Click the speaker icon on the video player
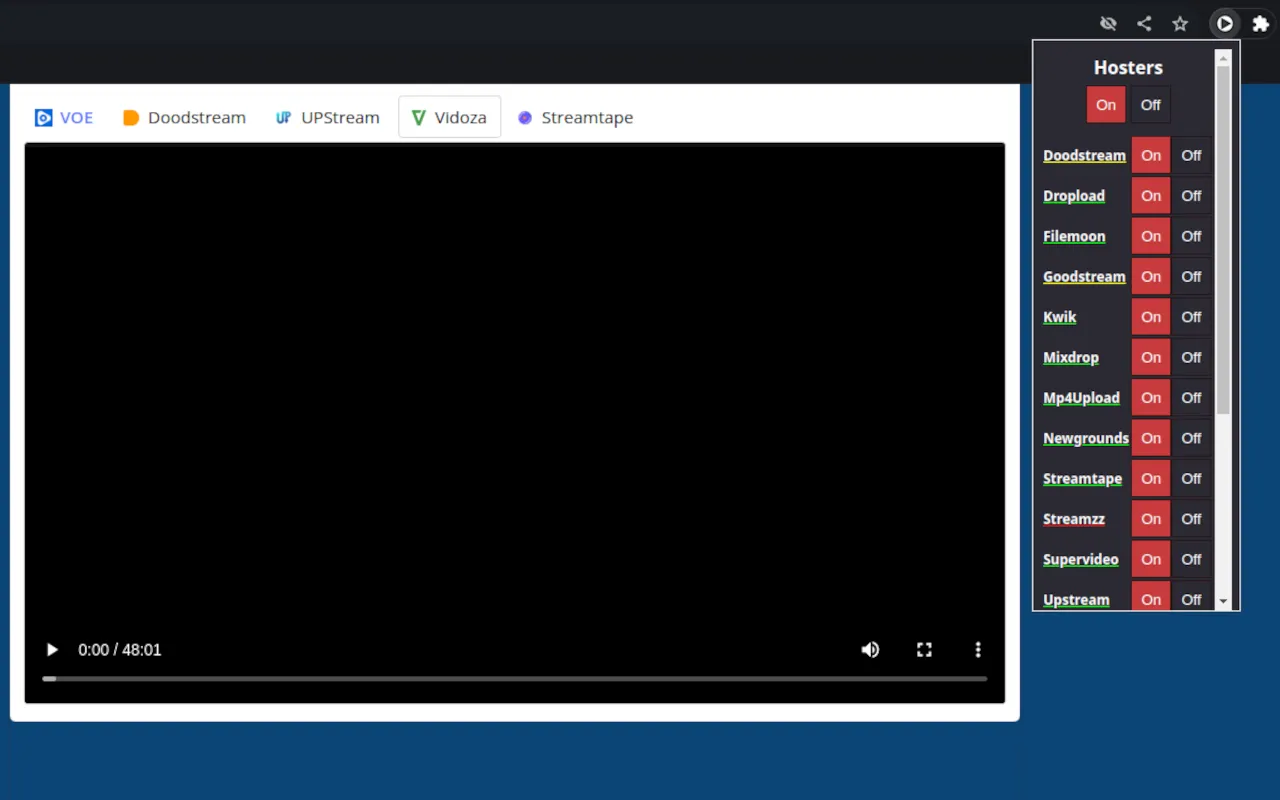Viewport: 1280px width, 800px height. pos(870,650)
